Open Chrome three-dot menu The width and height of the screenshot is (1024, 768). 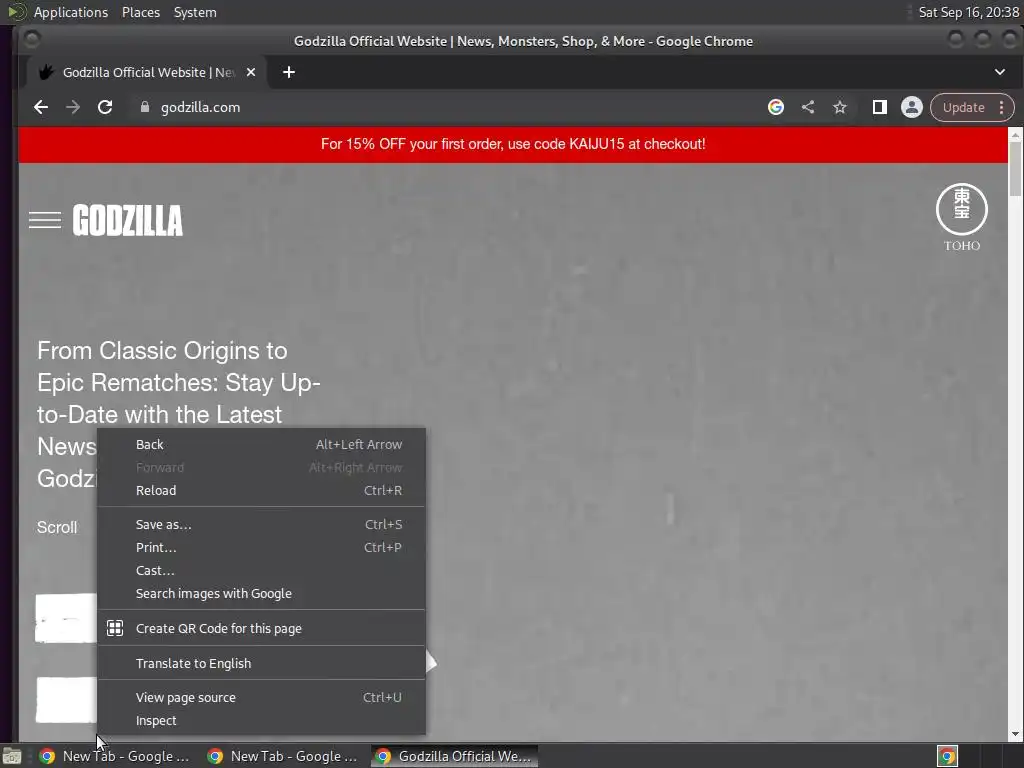pos(1002,107)
